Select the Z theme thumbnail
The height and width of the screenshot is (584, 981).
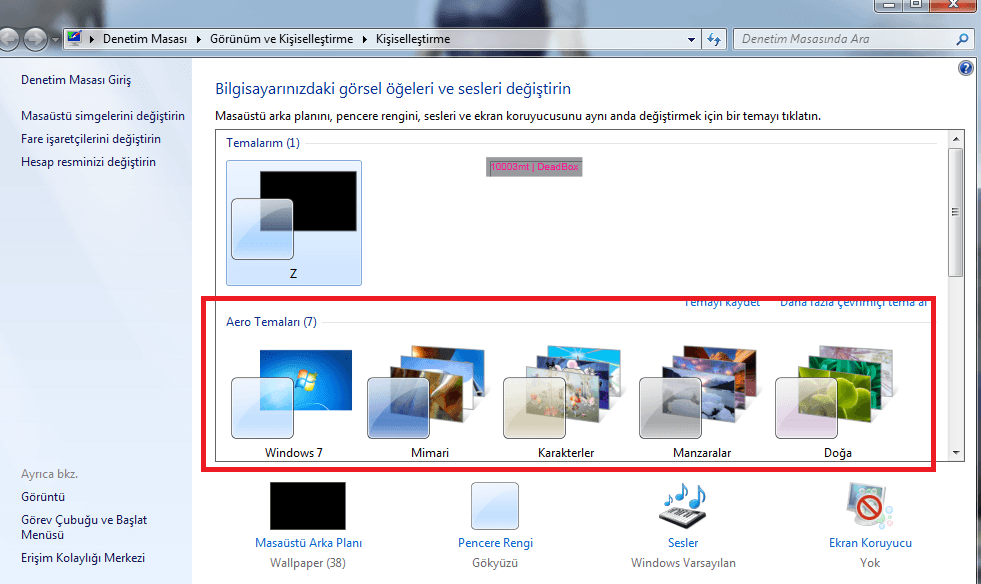point(293,223)
